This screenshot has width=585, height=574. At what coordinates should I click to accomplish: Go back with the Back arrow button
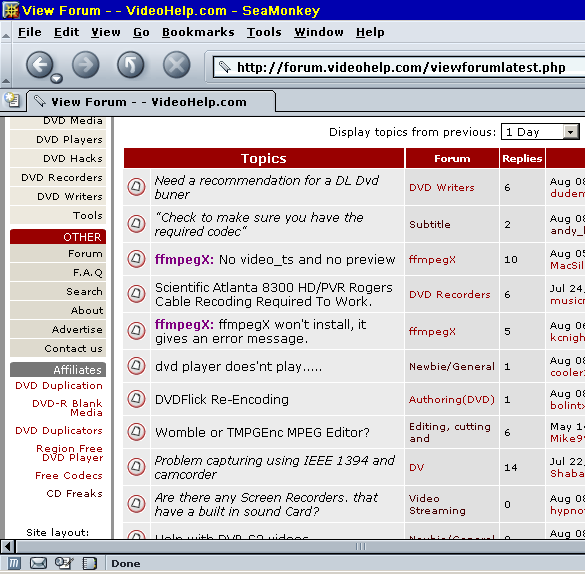[x=40, y=65]
